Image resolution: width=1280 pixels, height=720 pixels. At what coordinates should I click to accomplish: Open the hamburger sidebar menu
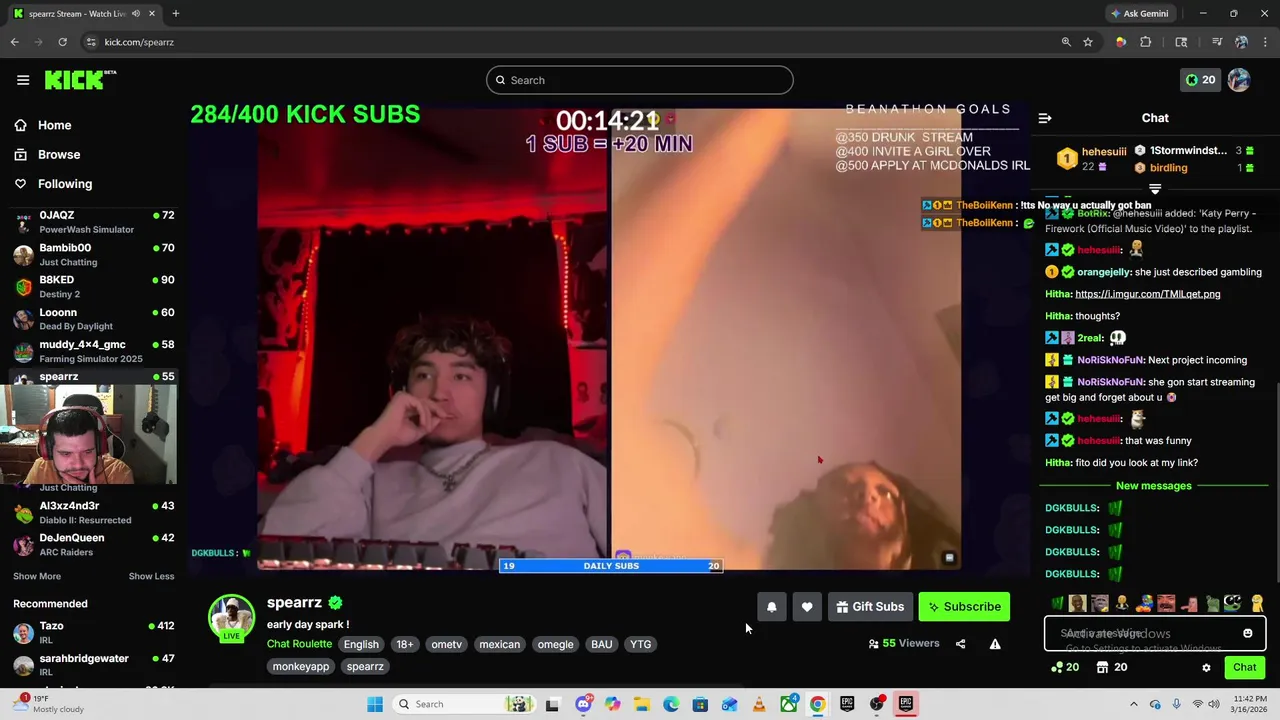[x=23, y=80]
